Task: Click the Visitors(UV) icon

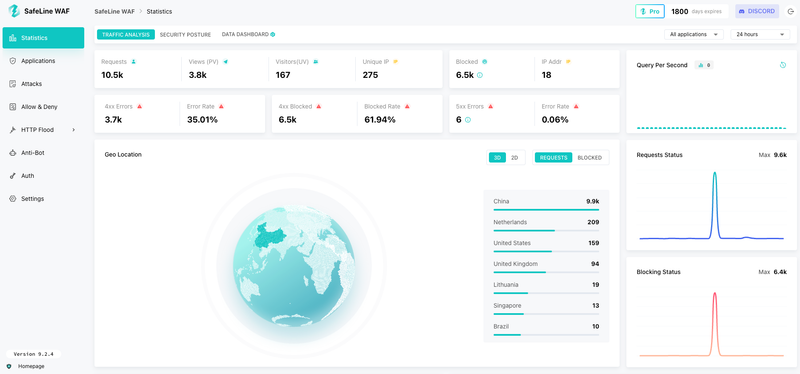Action: click(315, 62)
